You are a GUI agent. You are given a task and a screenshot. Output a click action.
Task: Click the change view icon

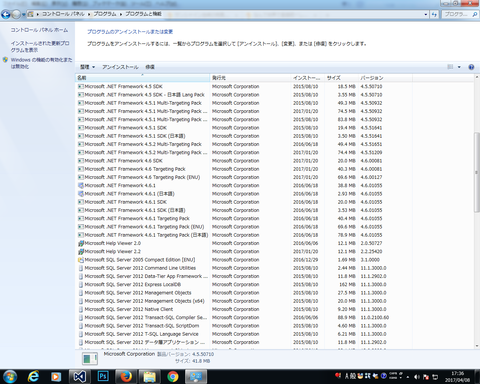tap(450, 67)
